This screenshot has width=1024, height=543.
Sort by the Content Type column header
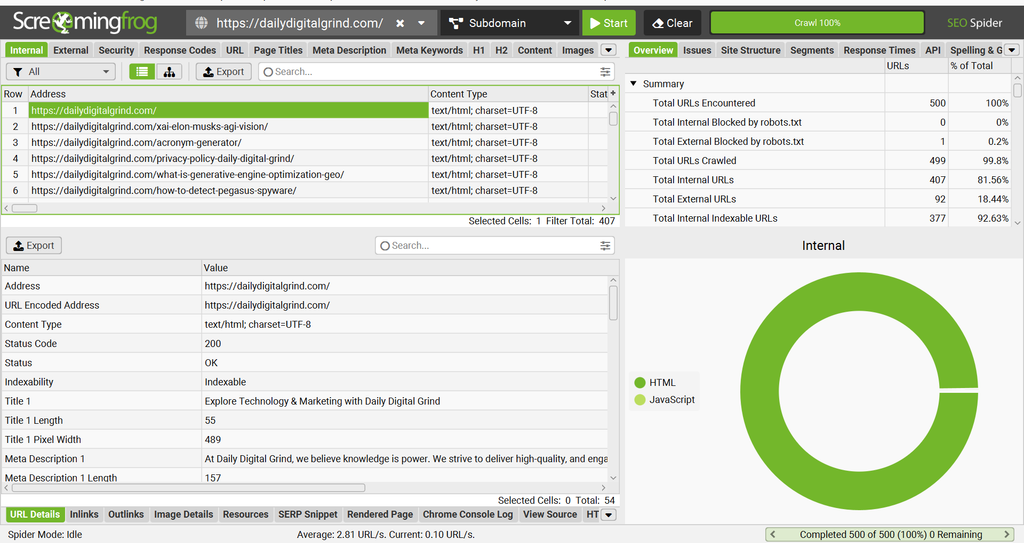click(x=508, y=94)
